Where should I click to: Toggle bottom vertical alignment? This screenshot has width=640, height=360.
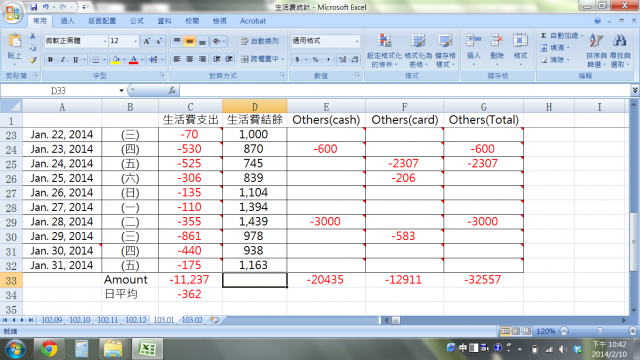tap(202, 41)
